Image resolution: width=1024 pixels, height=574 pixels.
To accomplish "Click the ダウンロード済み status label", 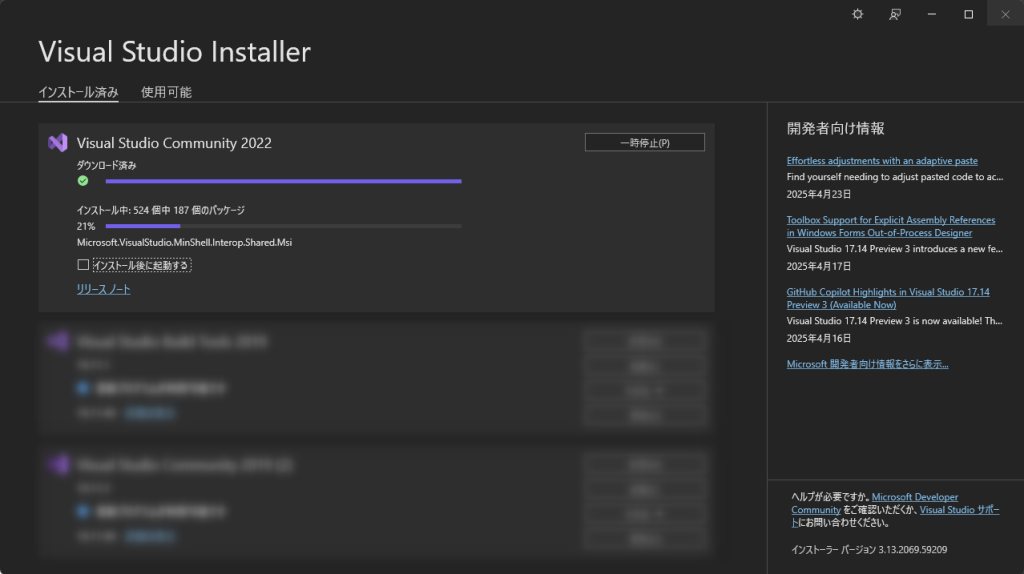I will tap(106, 165).
